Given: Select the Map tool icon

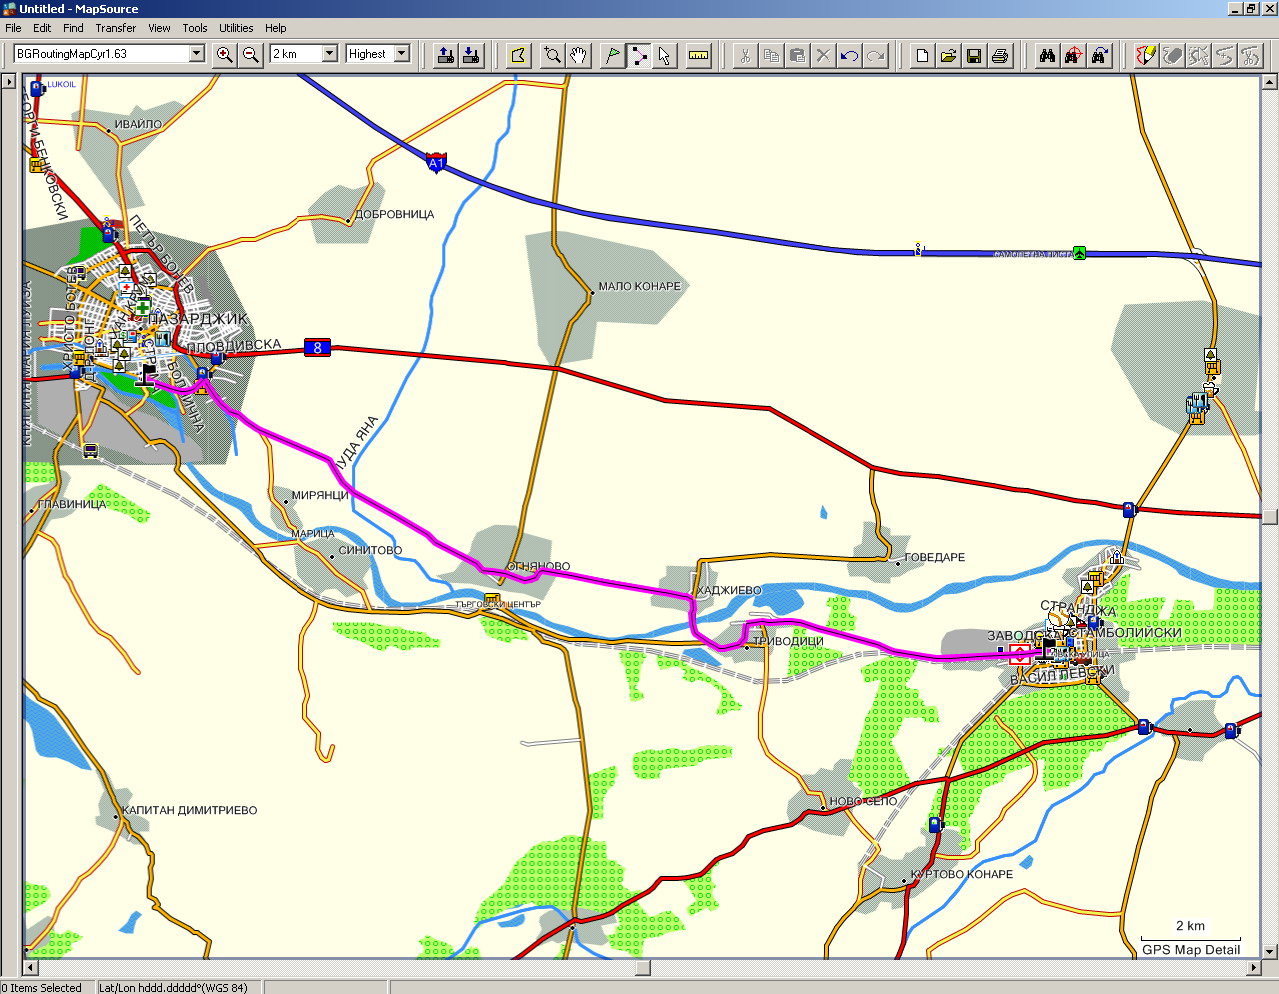Looking at the screenshot, I should [518, 55].
